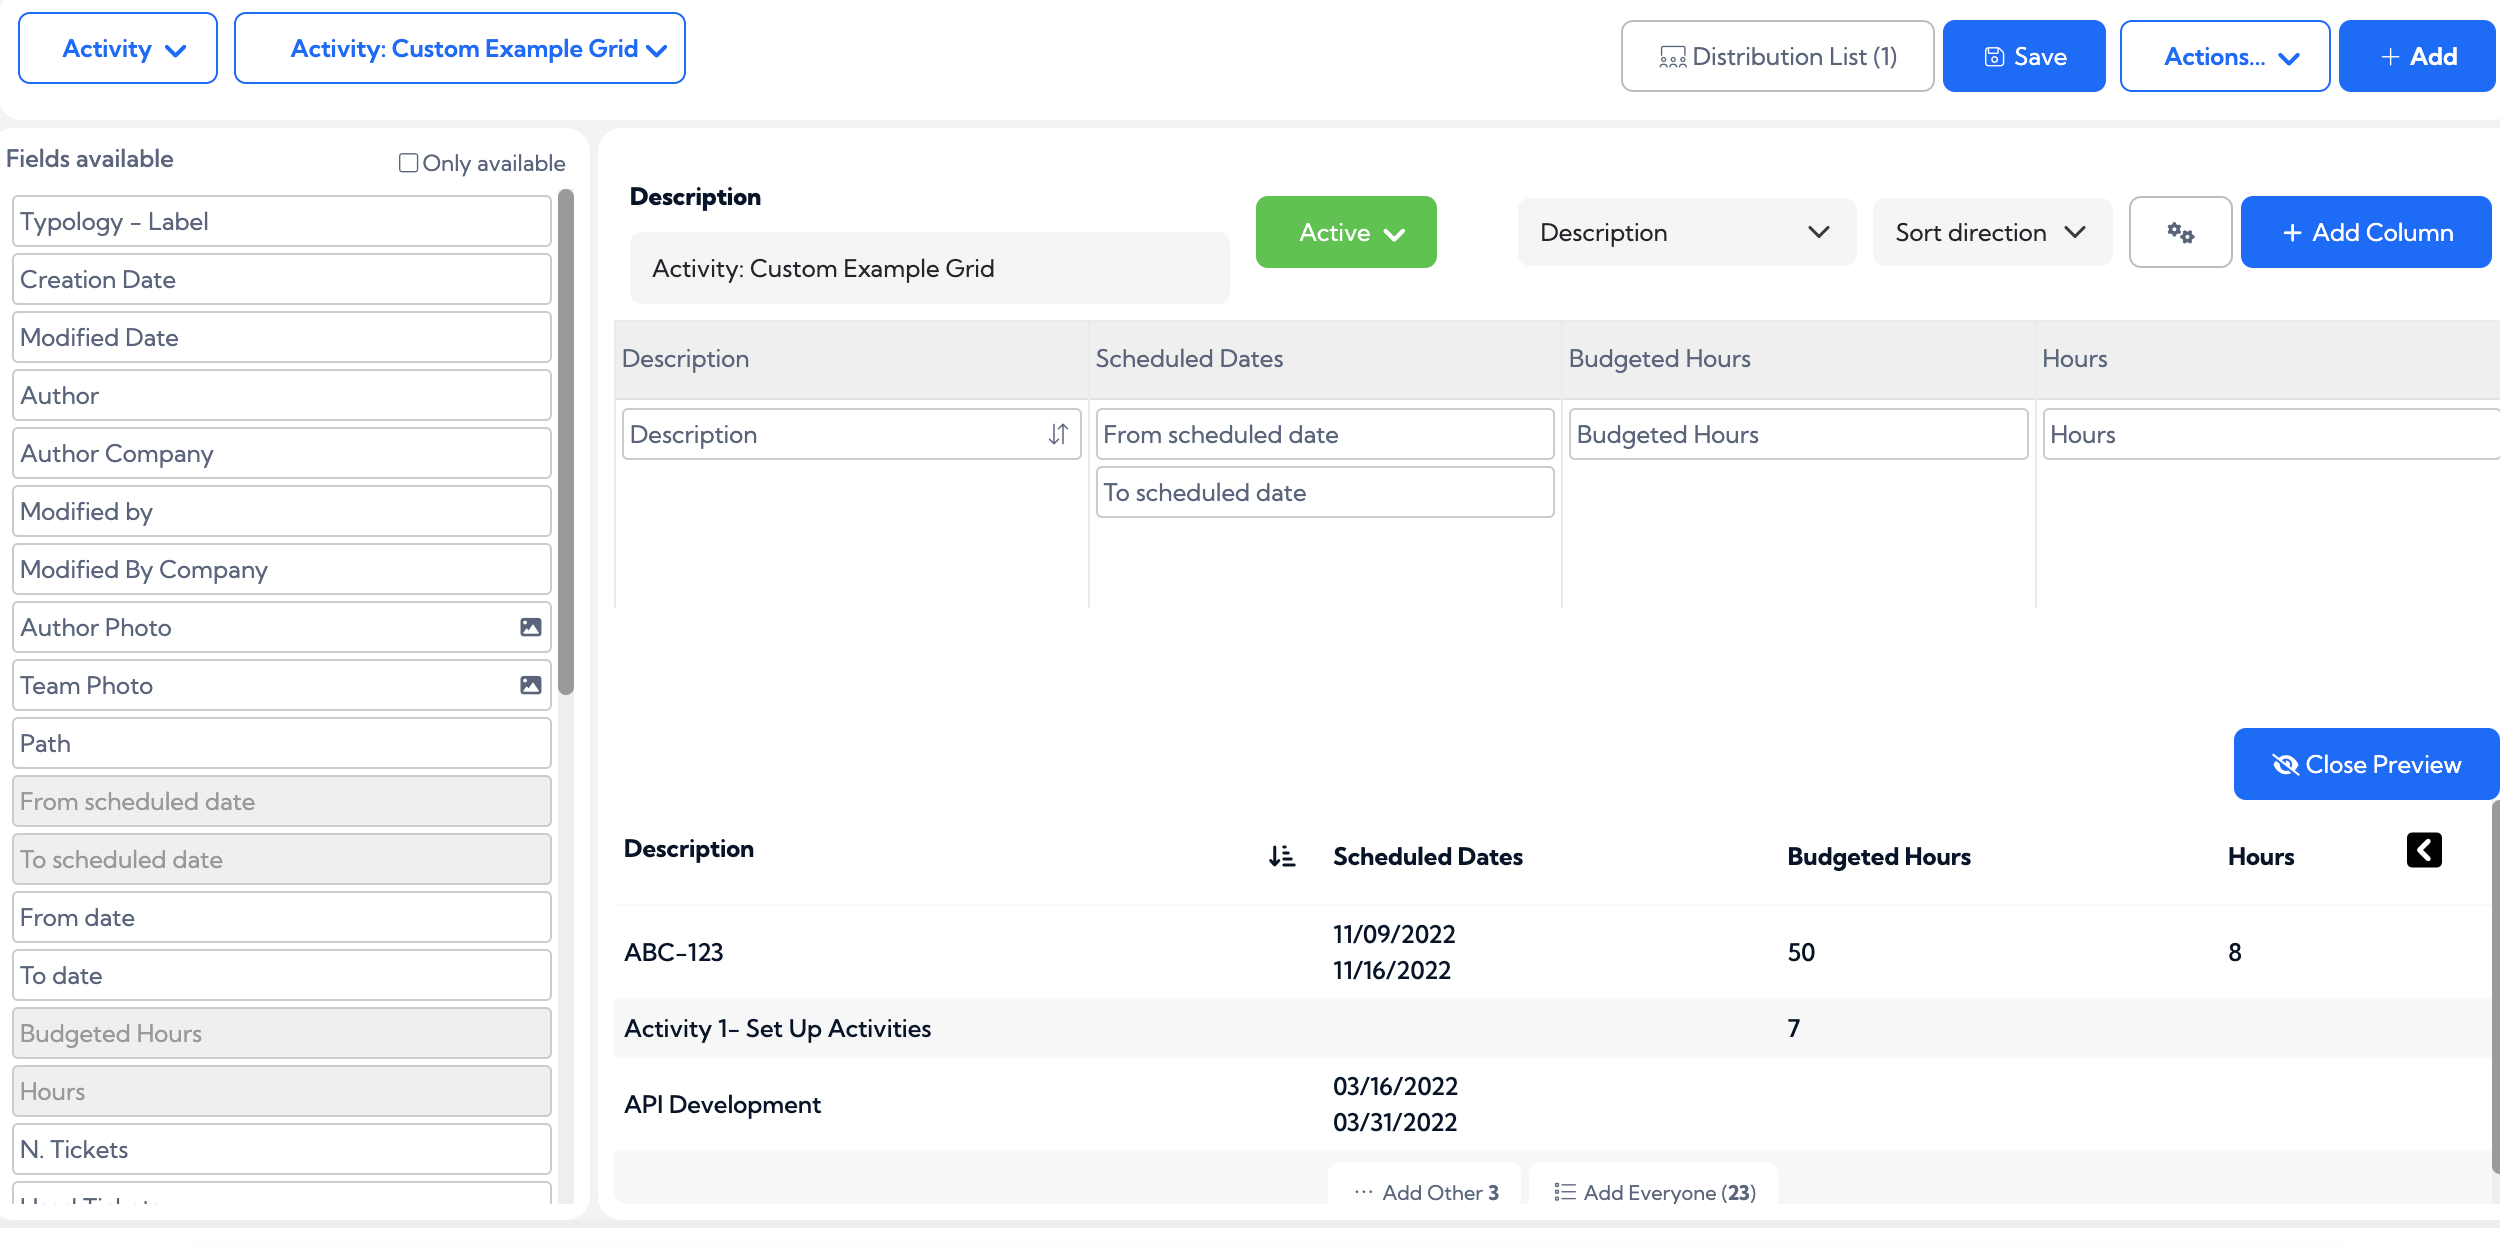
Task: Open the Activity menu
Action: point(117,47)
